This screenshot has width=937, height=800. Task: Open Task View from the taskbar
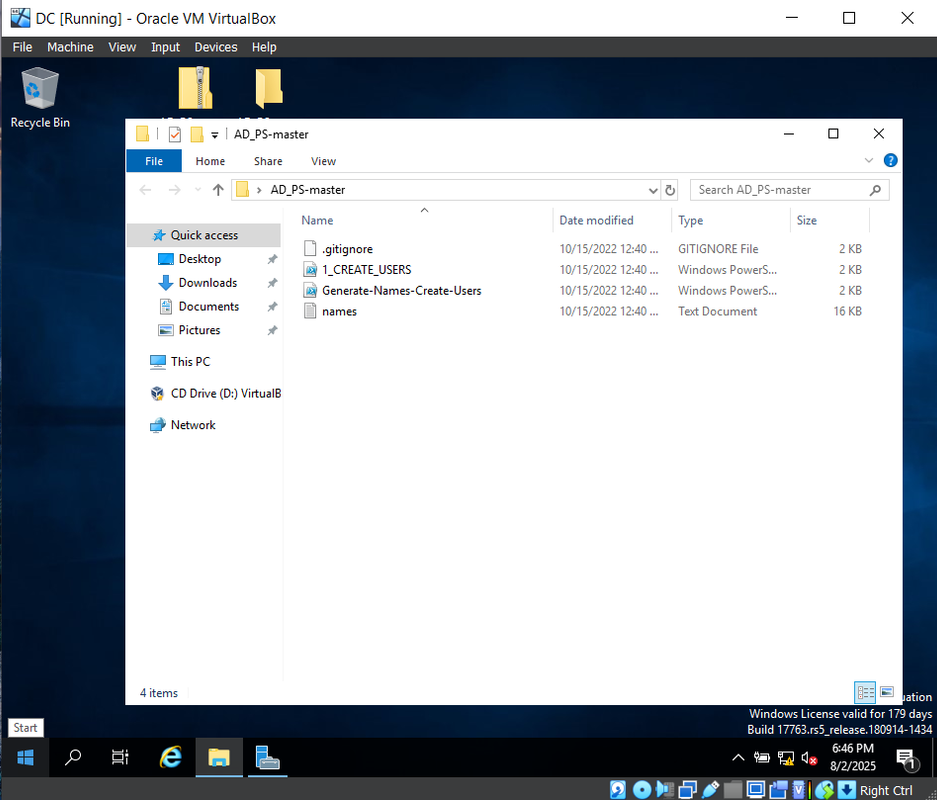coord(120,758)
